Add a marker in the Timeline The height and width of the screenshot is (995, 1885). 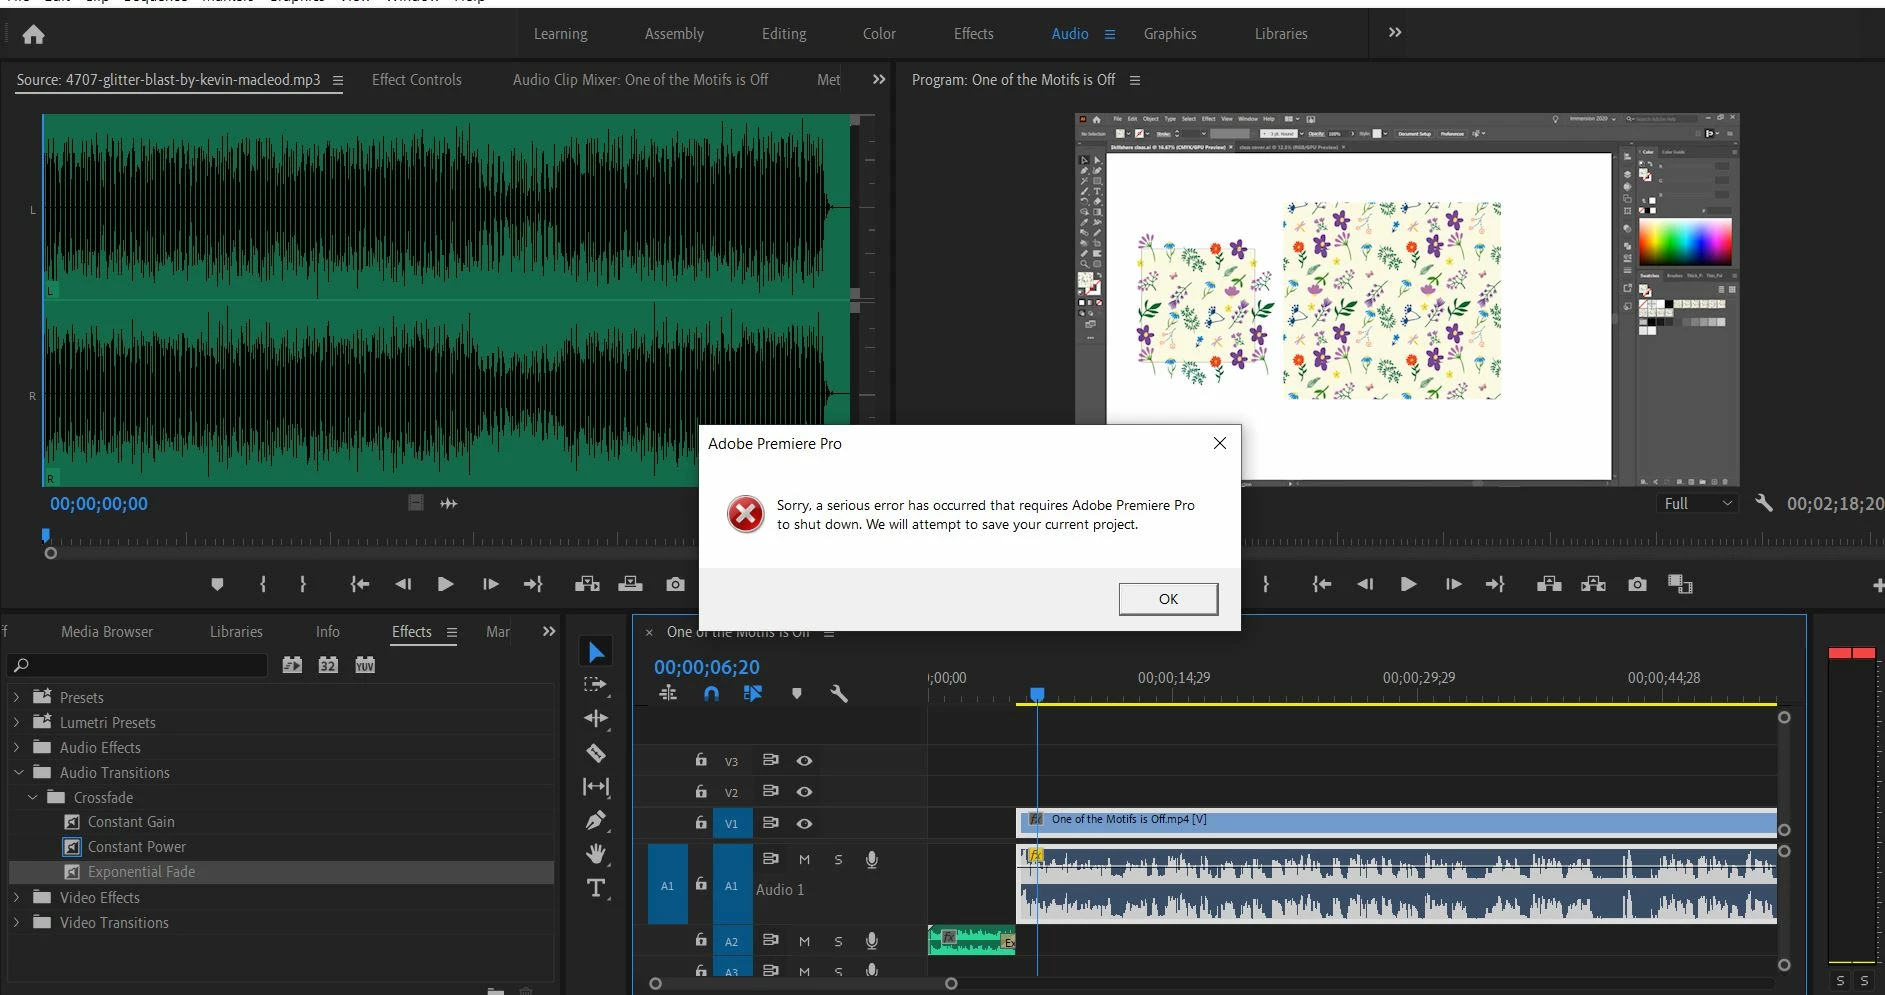pyautogui.click(x=797, y=693)
